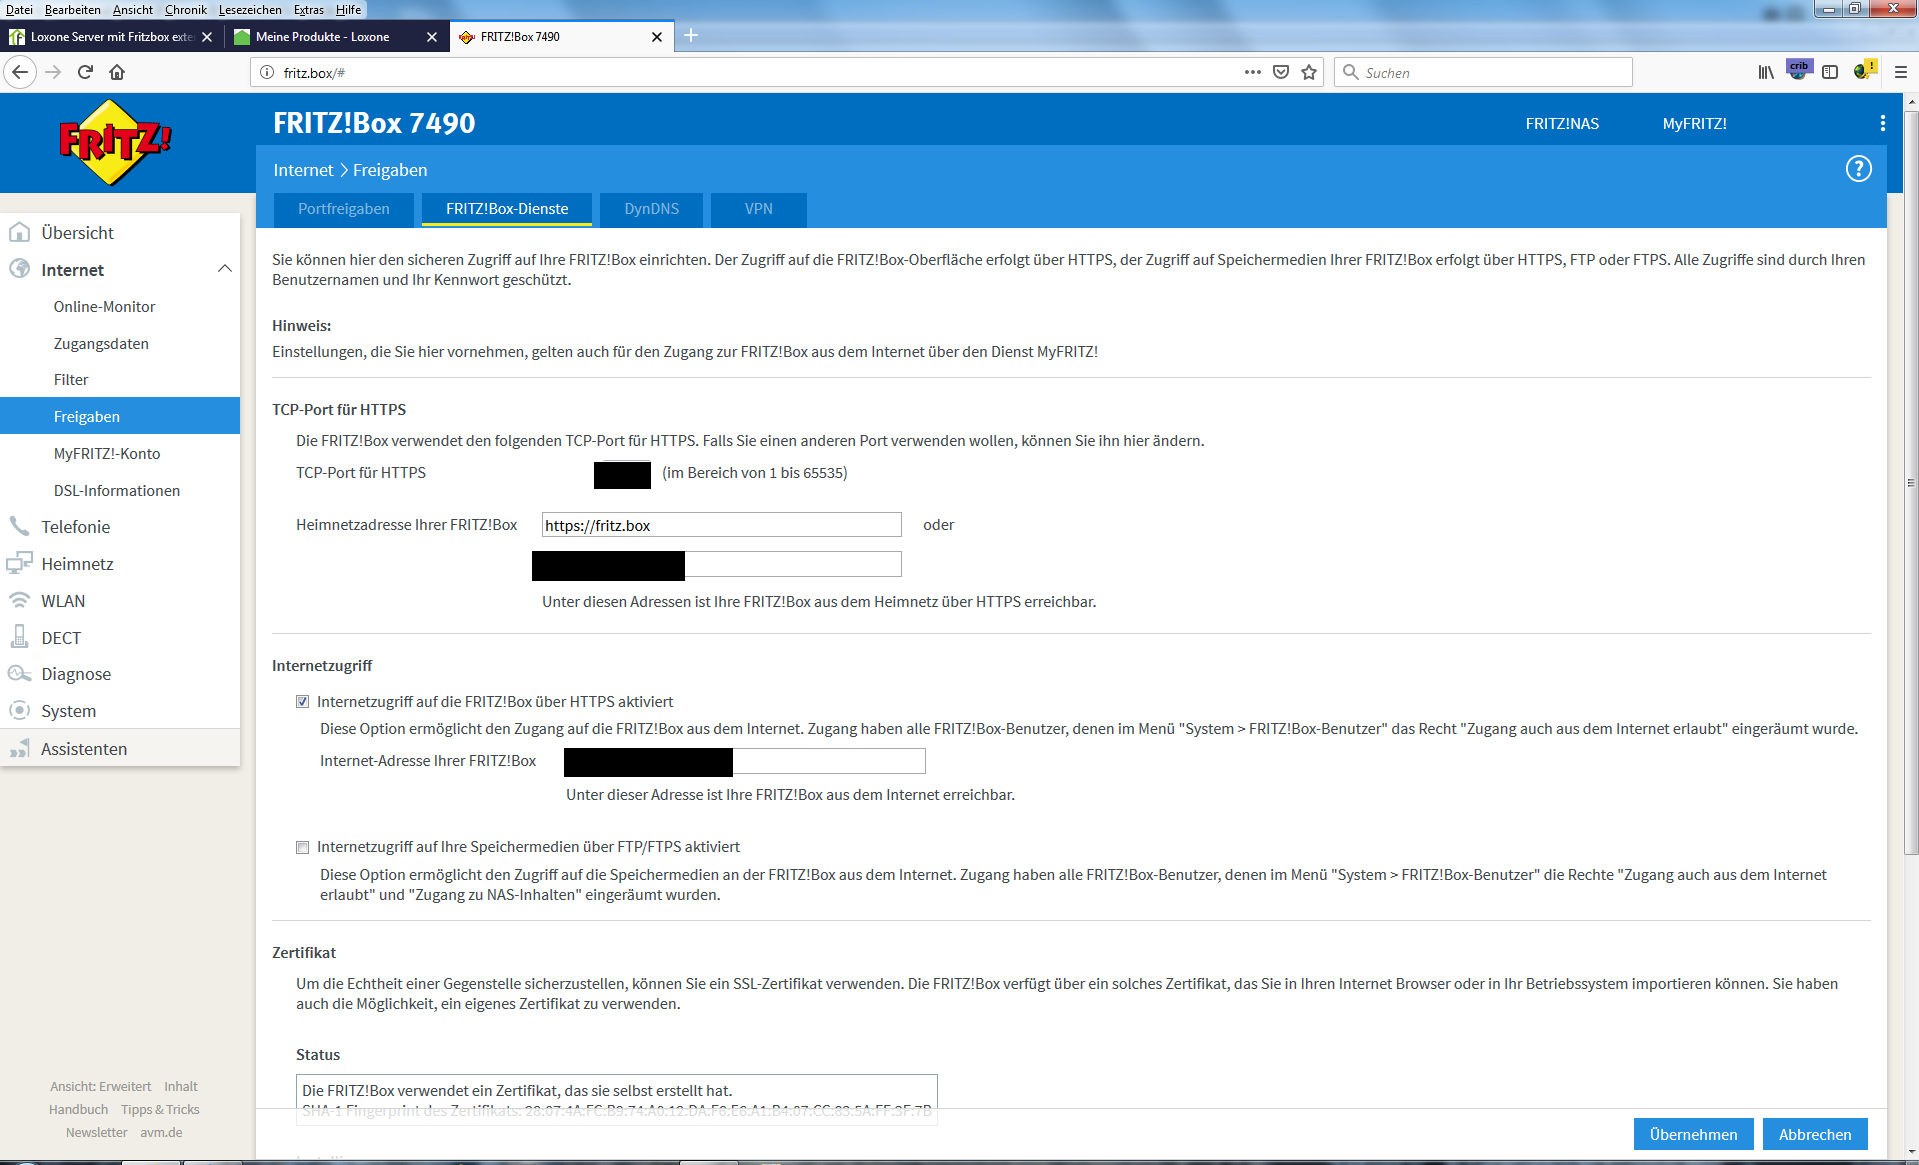Bookmark this page with the star icon
Image resolution: width=1919 pixels, height=1165 pixels.
1309,72
